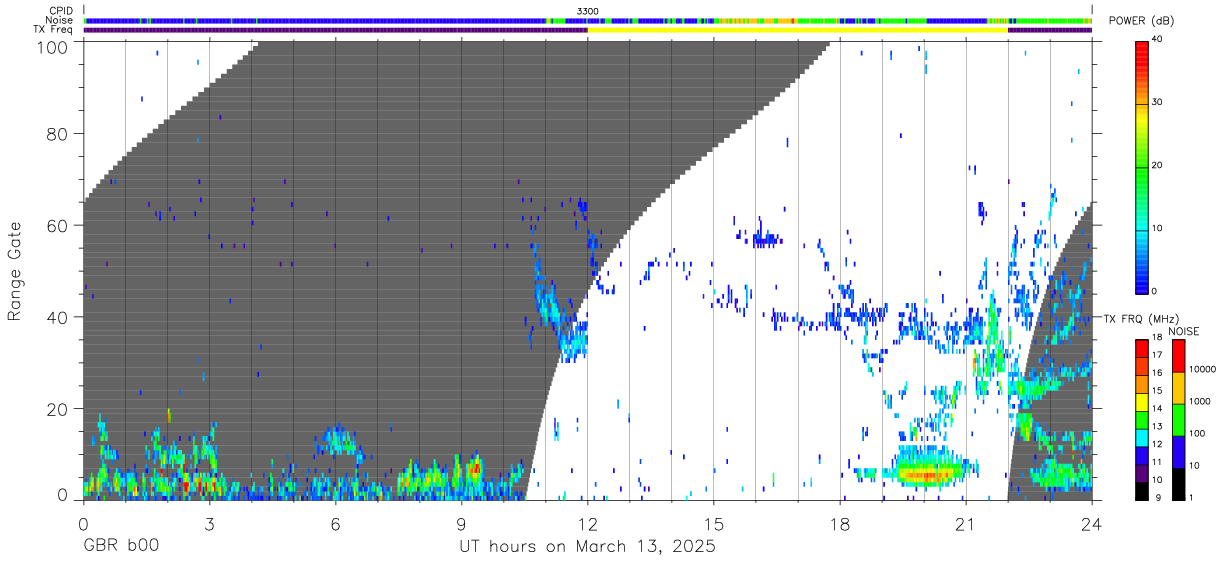Screen dimensions: 1228x567
Task: Click the x-axis tick label 15
Action: click(714, 524)
